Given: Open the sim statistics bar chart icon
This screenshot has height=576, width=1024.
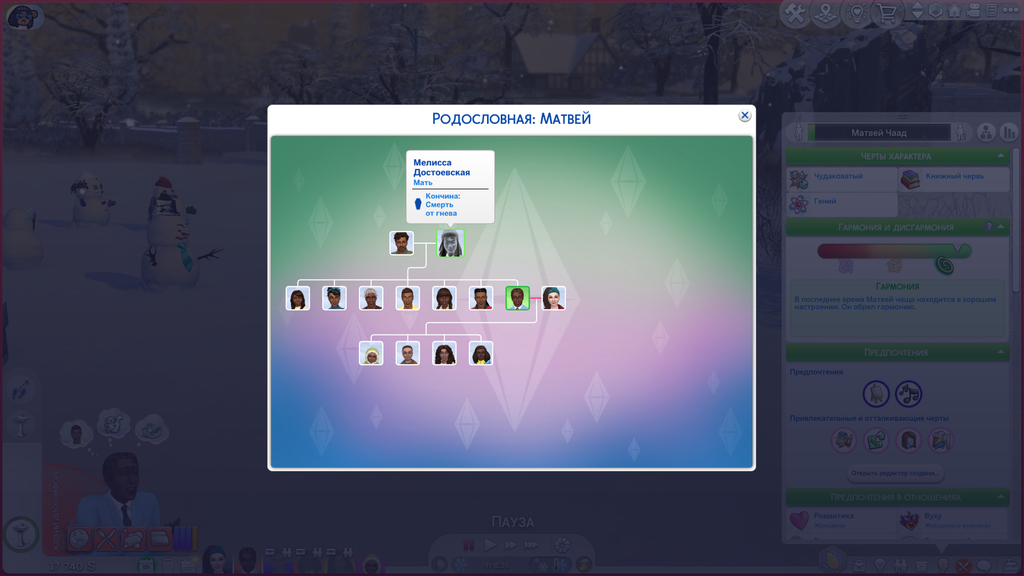Looking at the screenshot, I should click(x=1010, y=133).
